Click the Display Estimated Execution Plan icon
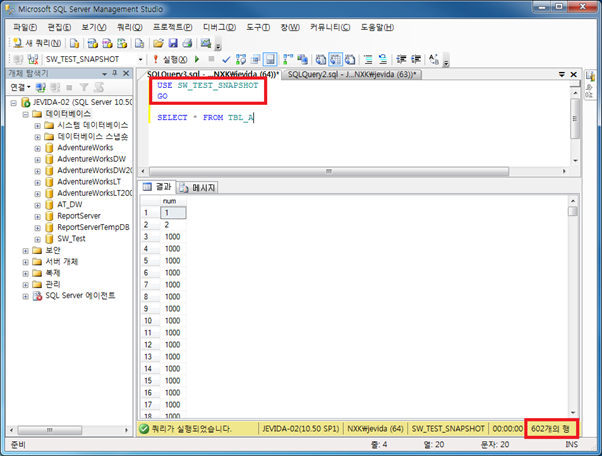Viewport: 602px width, 456px height. pyautogui.click(x=241, y=59)
